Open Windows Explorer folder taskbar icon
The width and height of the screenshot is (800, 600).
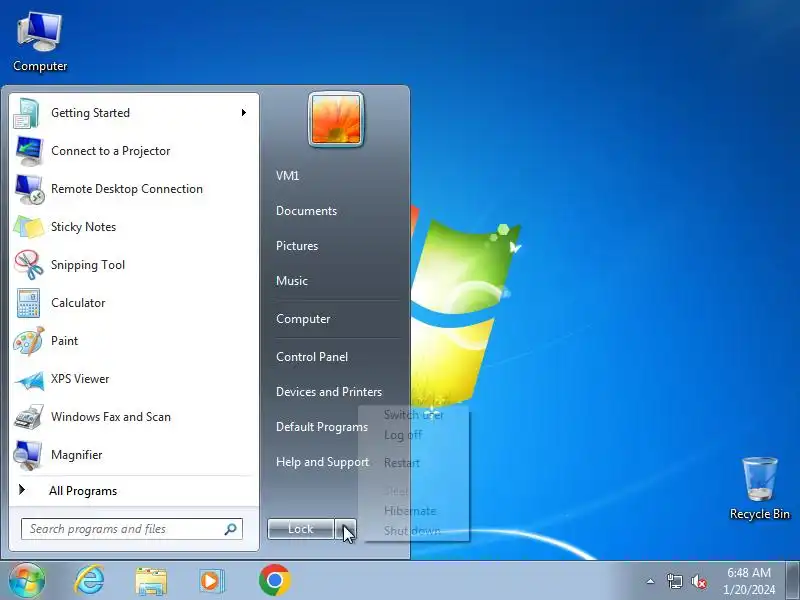click(x=151, y=581)
